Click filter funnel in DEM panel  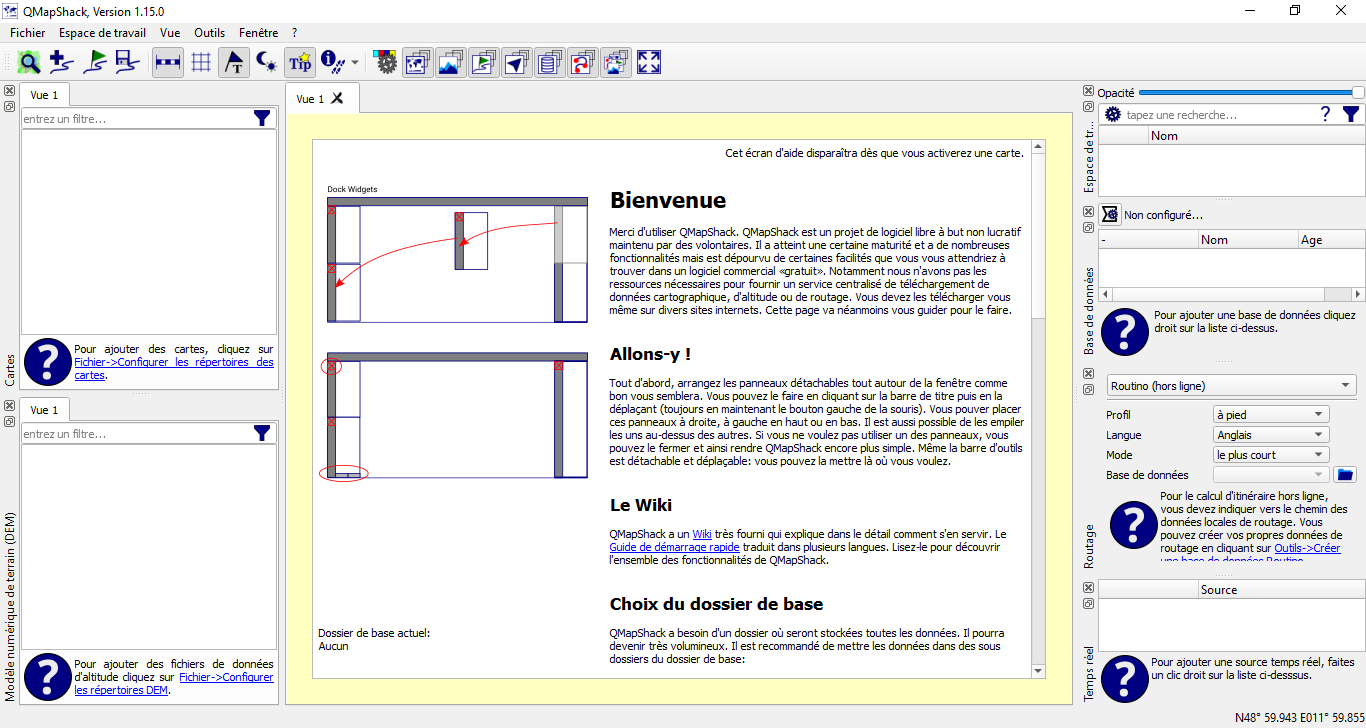[262, 433]
